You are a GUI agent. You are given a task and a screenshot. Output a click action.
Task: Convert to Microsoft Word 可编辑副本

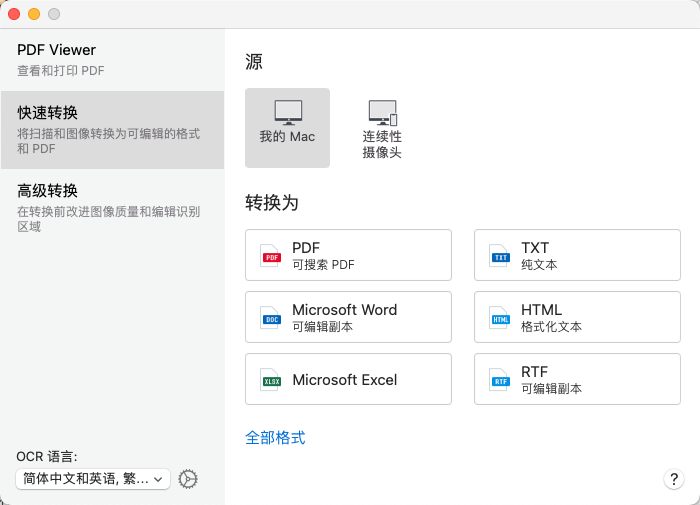pos(348,317)
